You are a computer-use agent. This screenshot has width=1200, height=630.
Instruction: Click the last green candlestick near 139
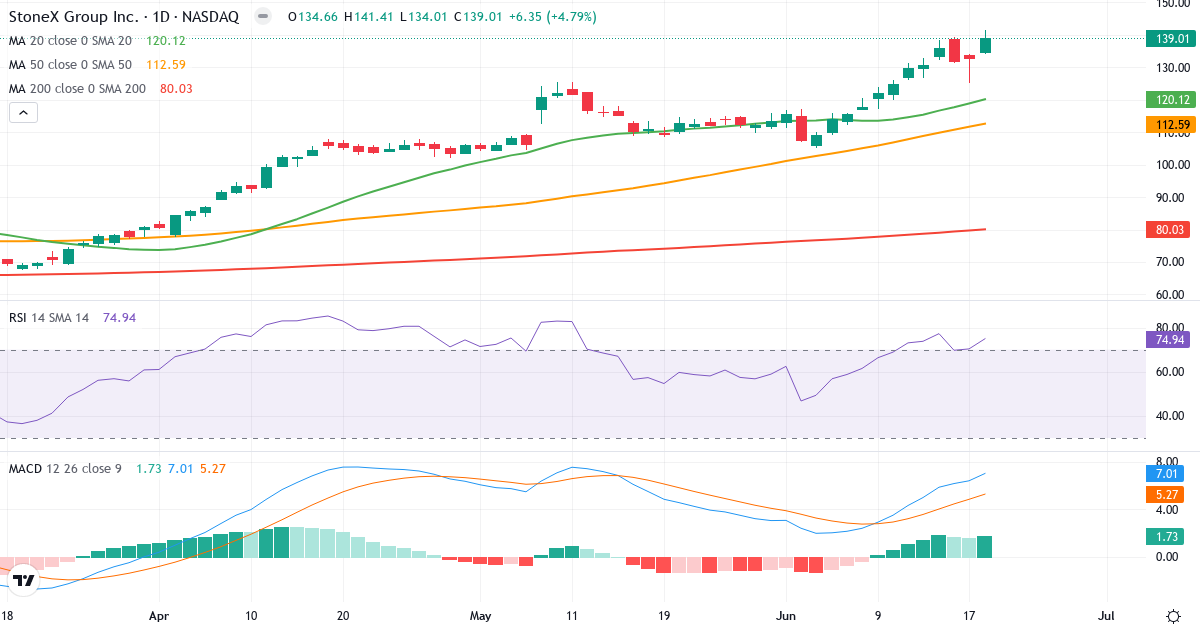(x=986, y=45)
